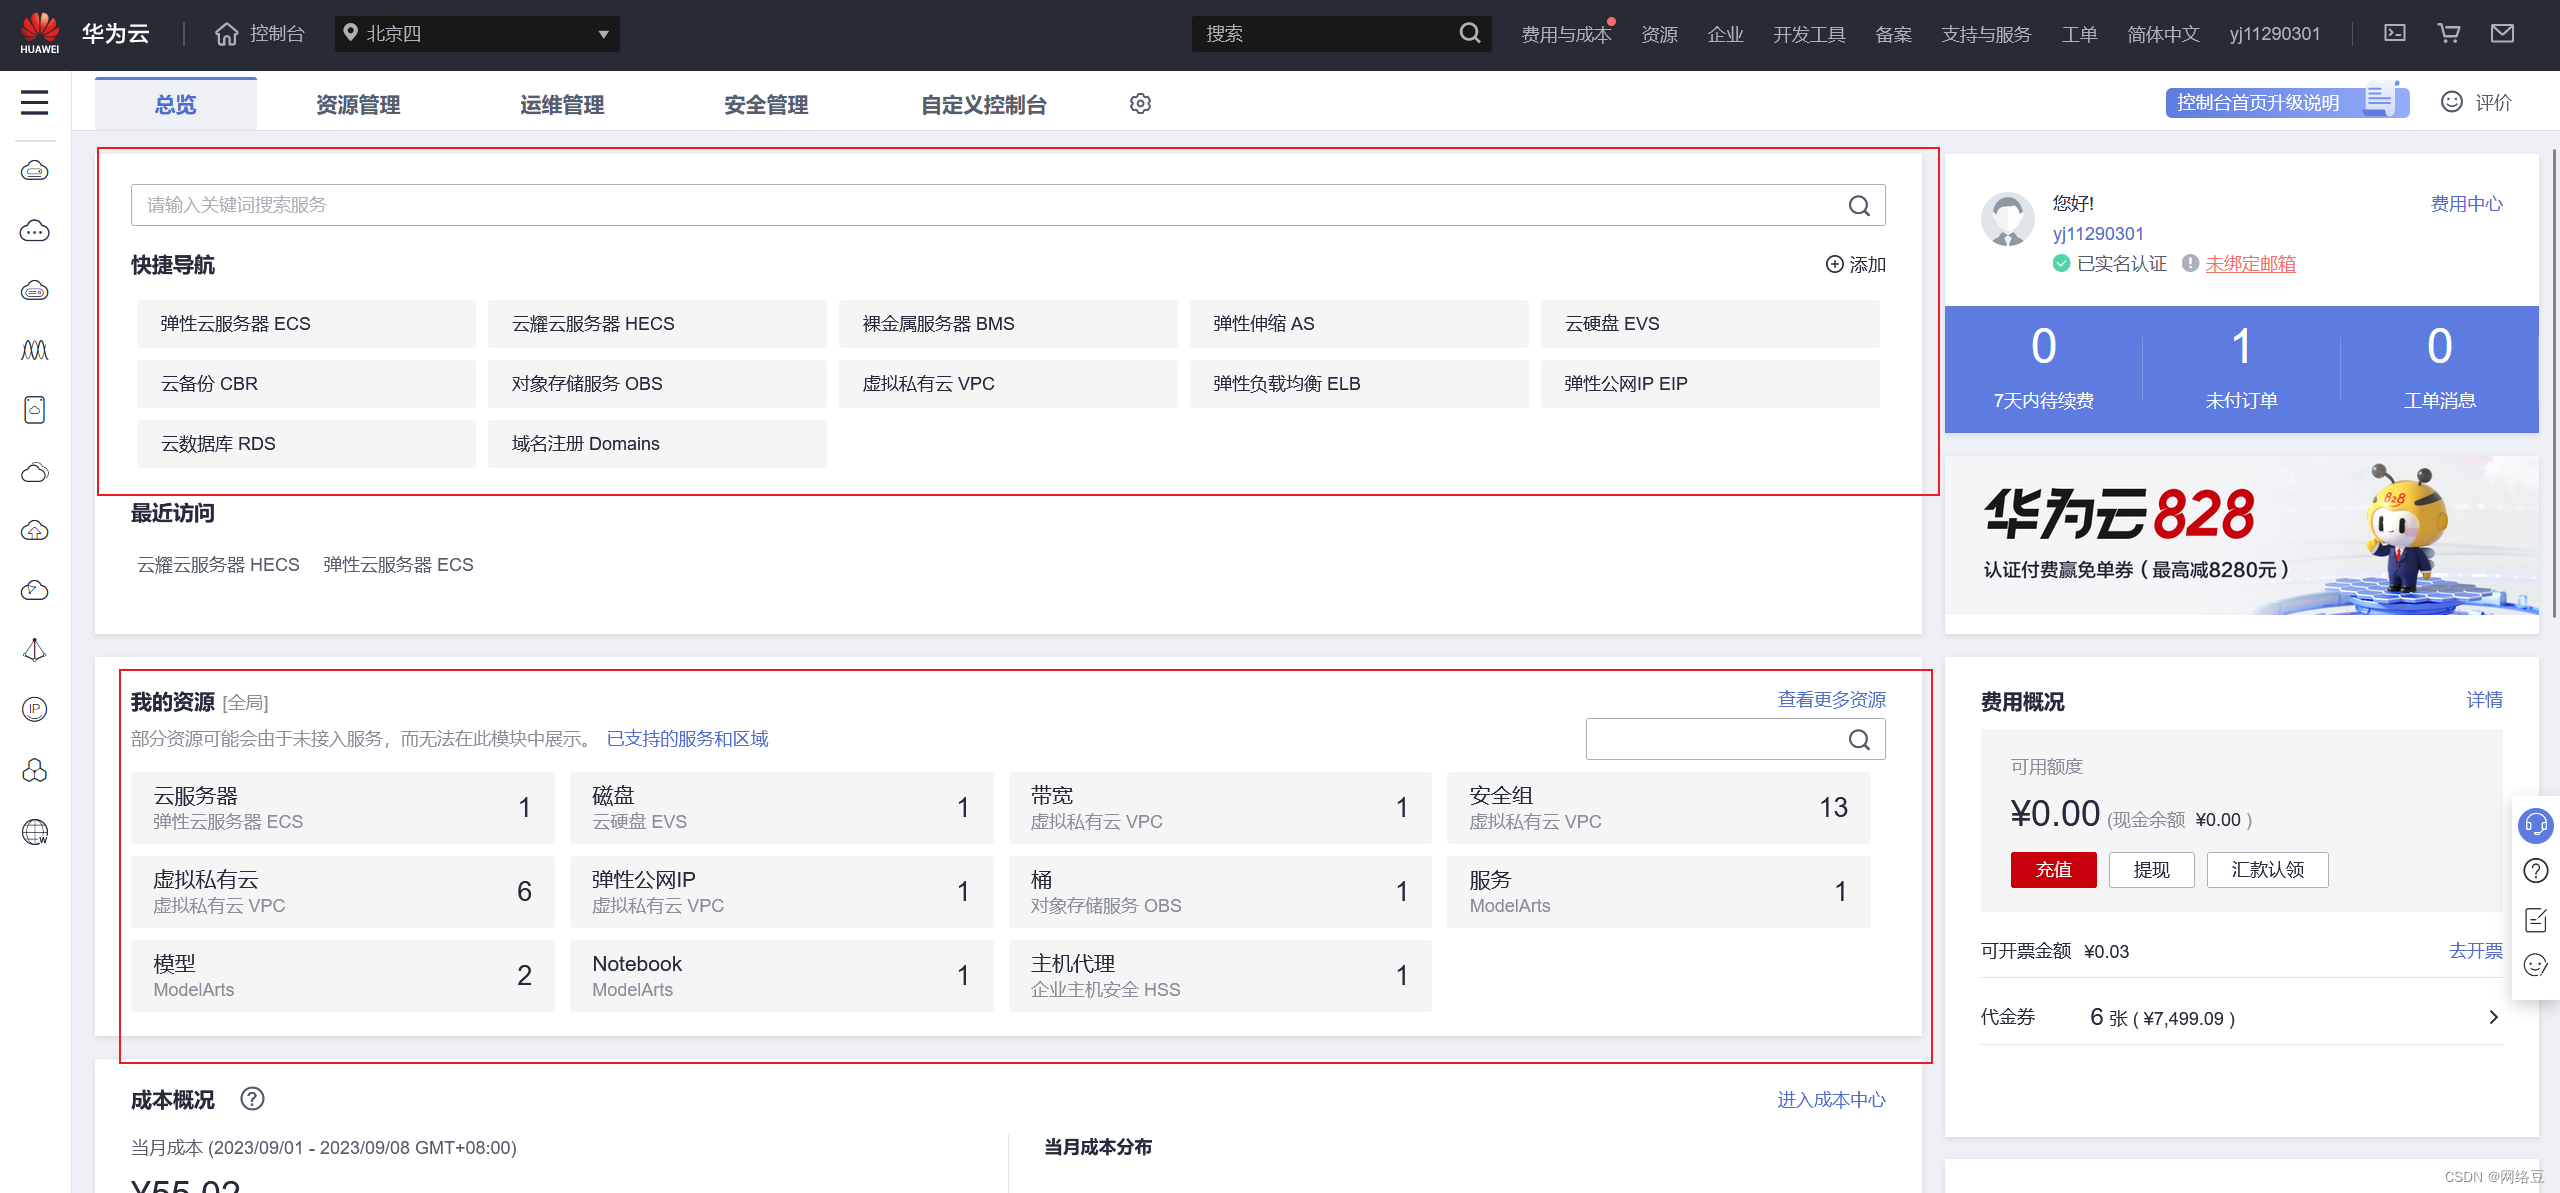Switch to the 安全管理 tab
The width and height of the screenshot is (2560, 1193).
click(766, 104)
